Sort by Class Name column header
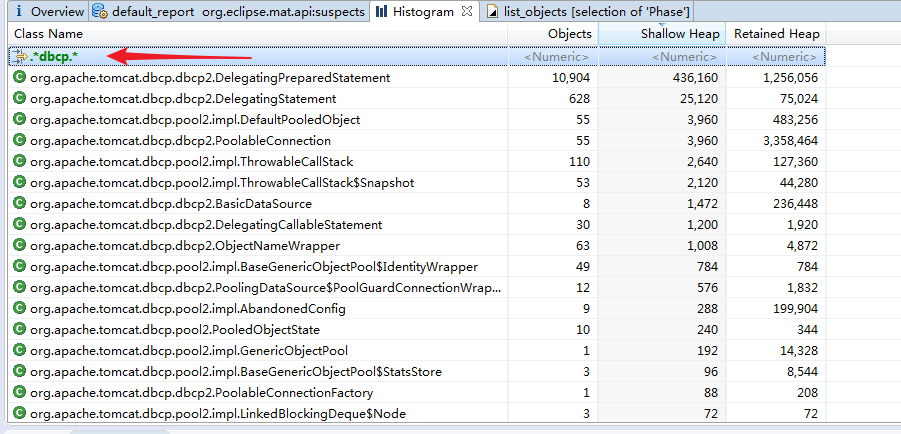 48,34
